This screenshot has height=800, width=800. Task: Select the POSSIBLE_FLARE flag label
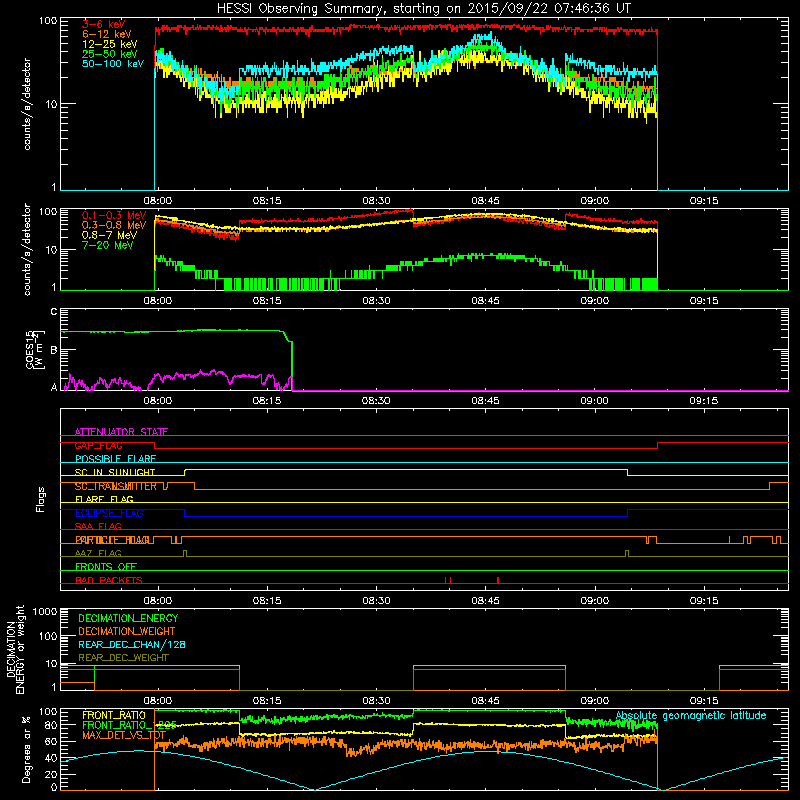click(x=115, y=459)
